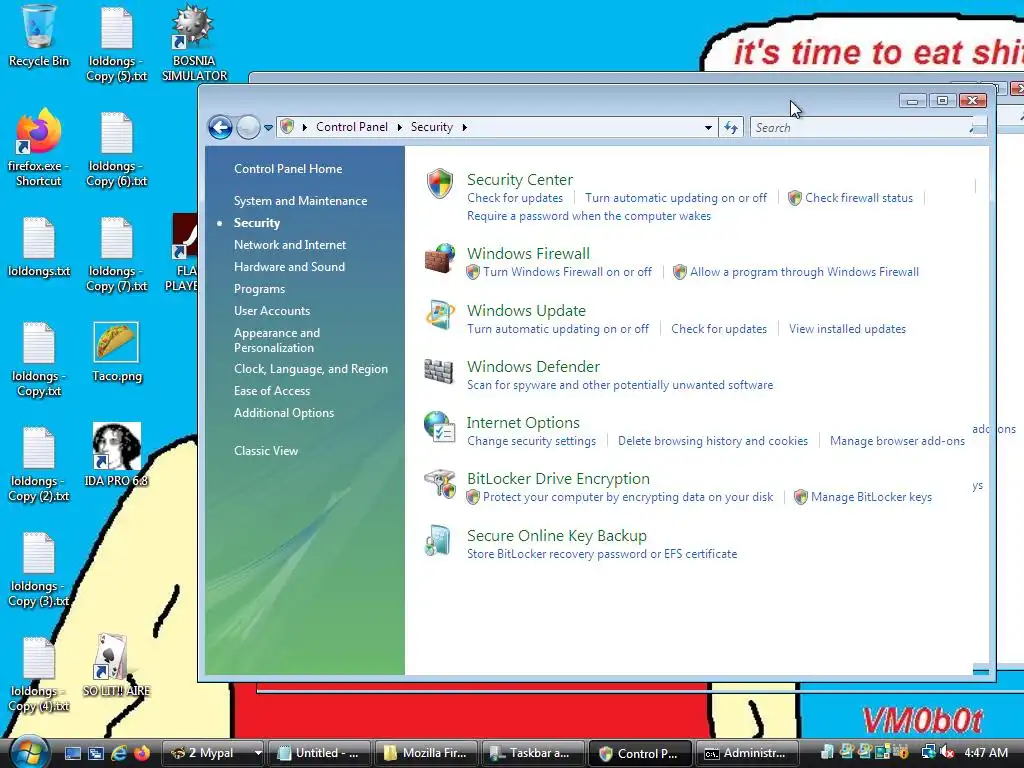Viewport: 1024px width, 768px height.
Task: Focus the Control Panel Search field
Action: coord(861,127)
